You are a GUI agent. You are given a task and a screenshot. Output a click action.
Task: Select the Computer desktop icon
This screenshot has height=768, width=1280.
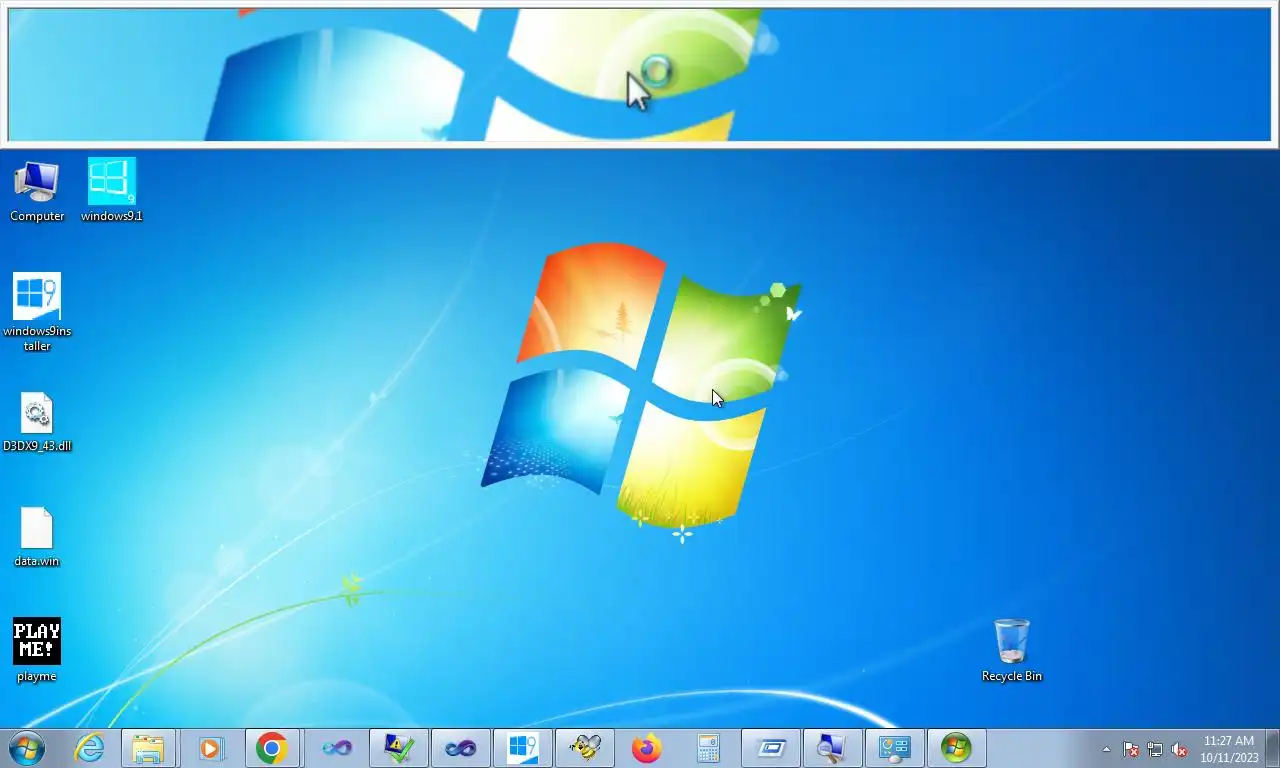pyautogui.click(x=37, y=191)
